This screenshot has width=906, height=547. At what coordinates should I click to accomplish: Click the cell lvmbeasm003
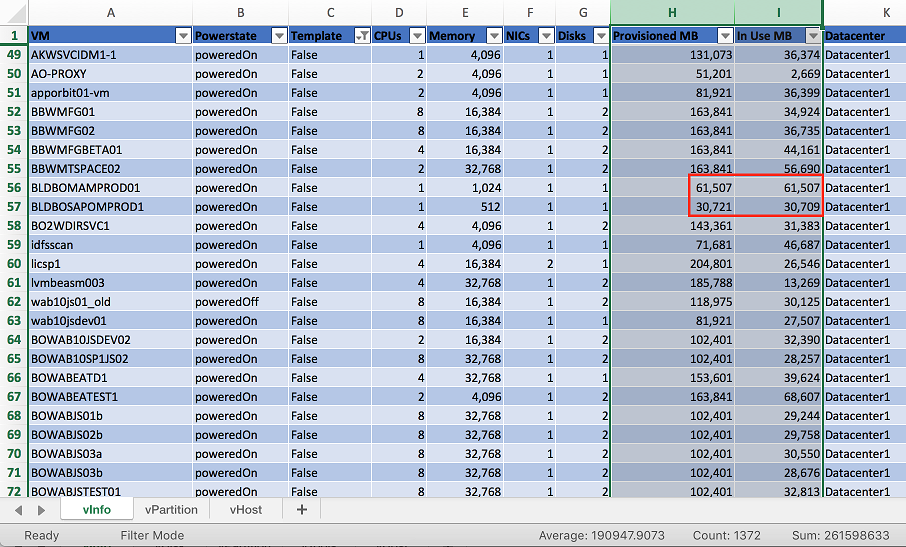point(110,283)
